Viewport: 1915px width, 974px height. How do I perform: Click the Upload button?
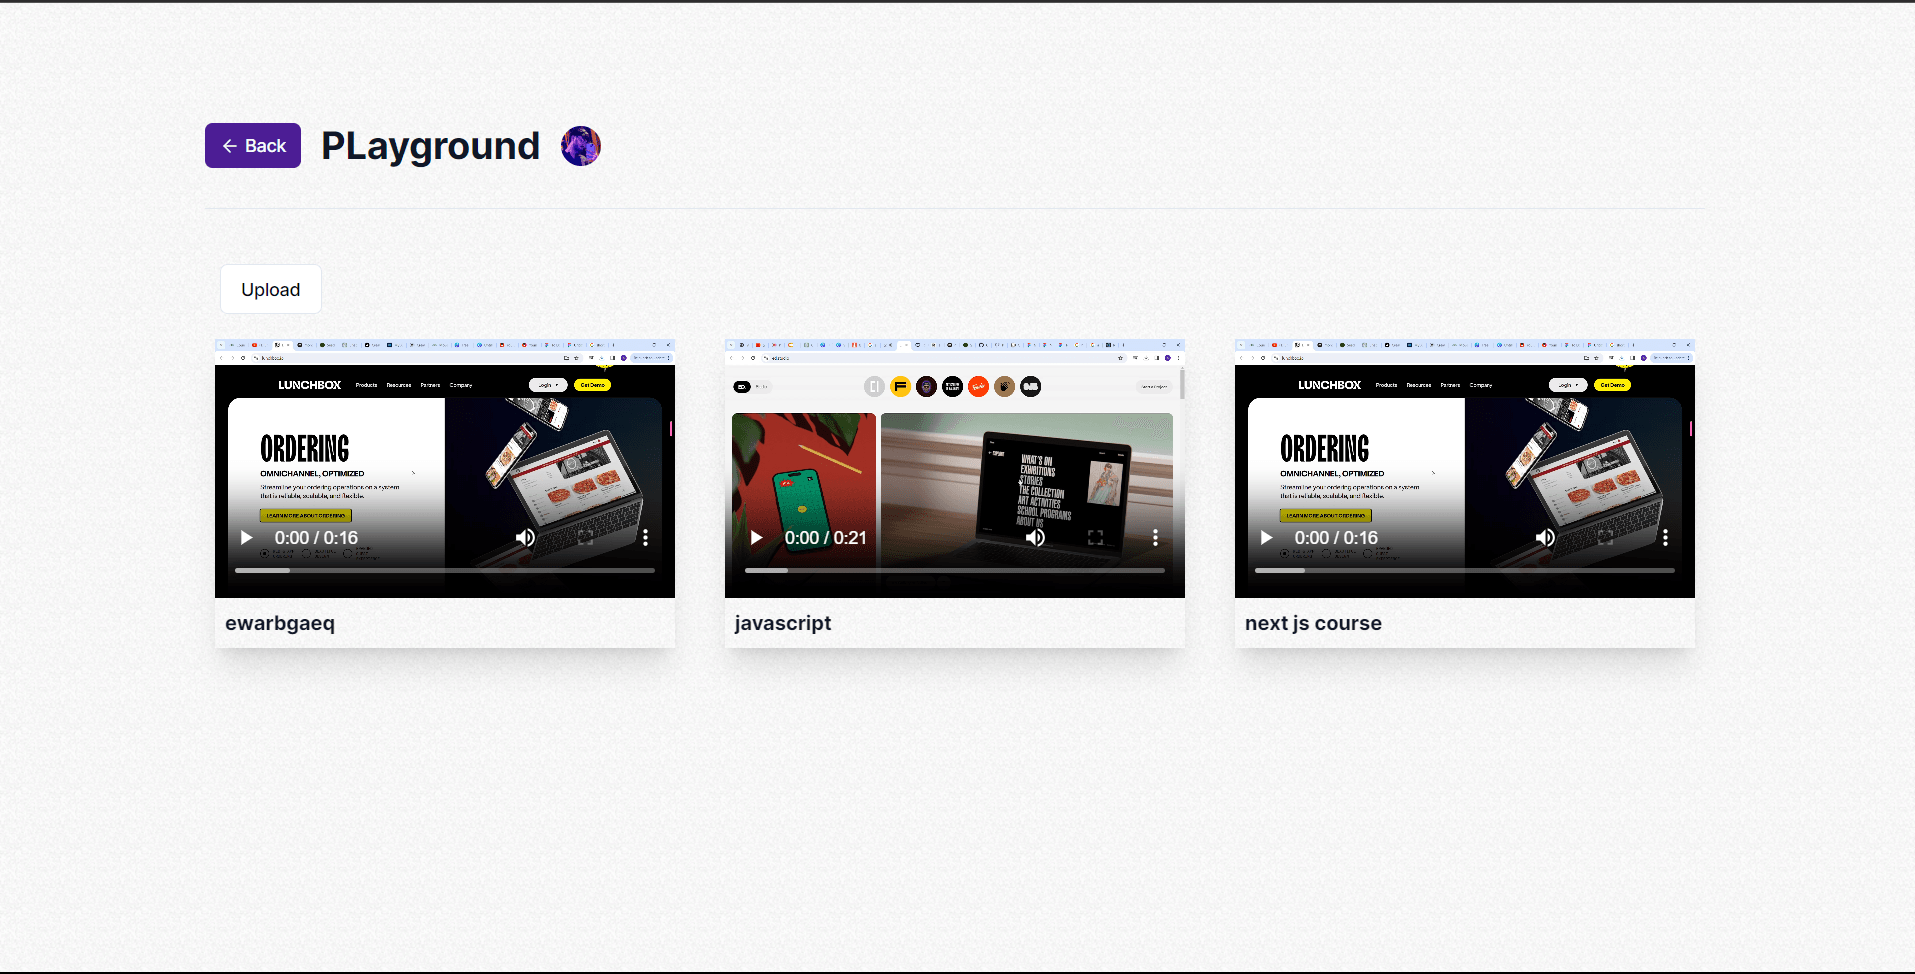271,289
